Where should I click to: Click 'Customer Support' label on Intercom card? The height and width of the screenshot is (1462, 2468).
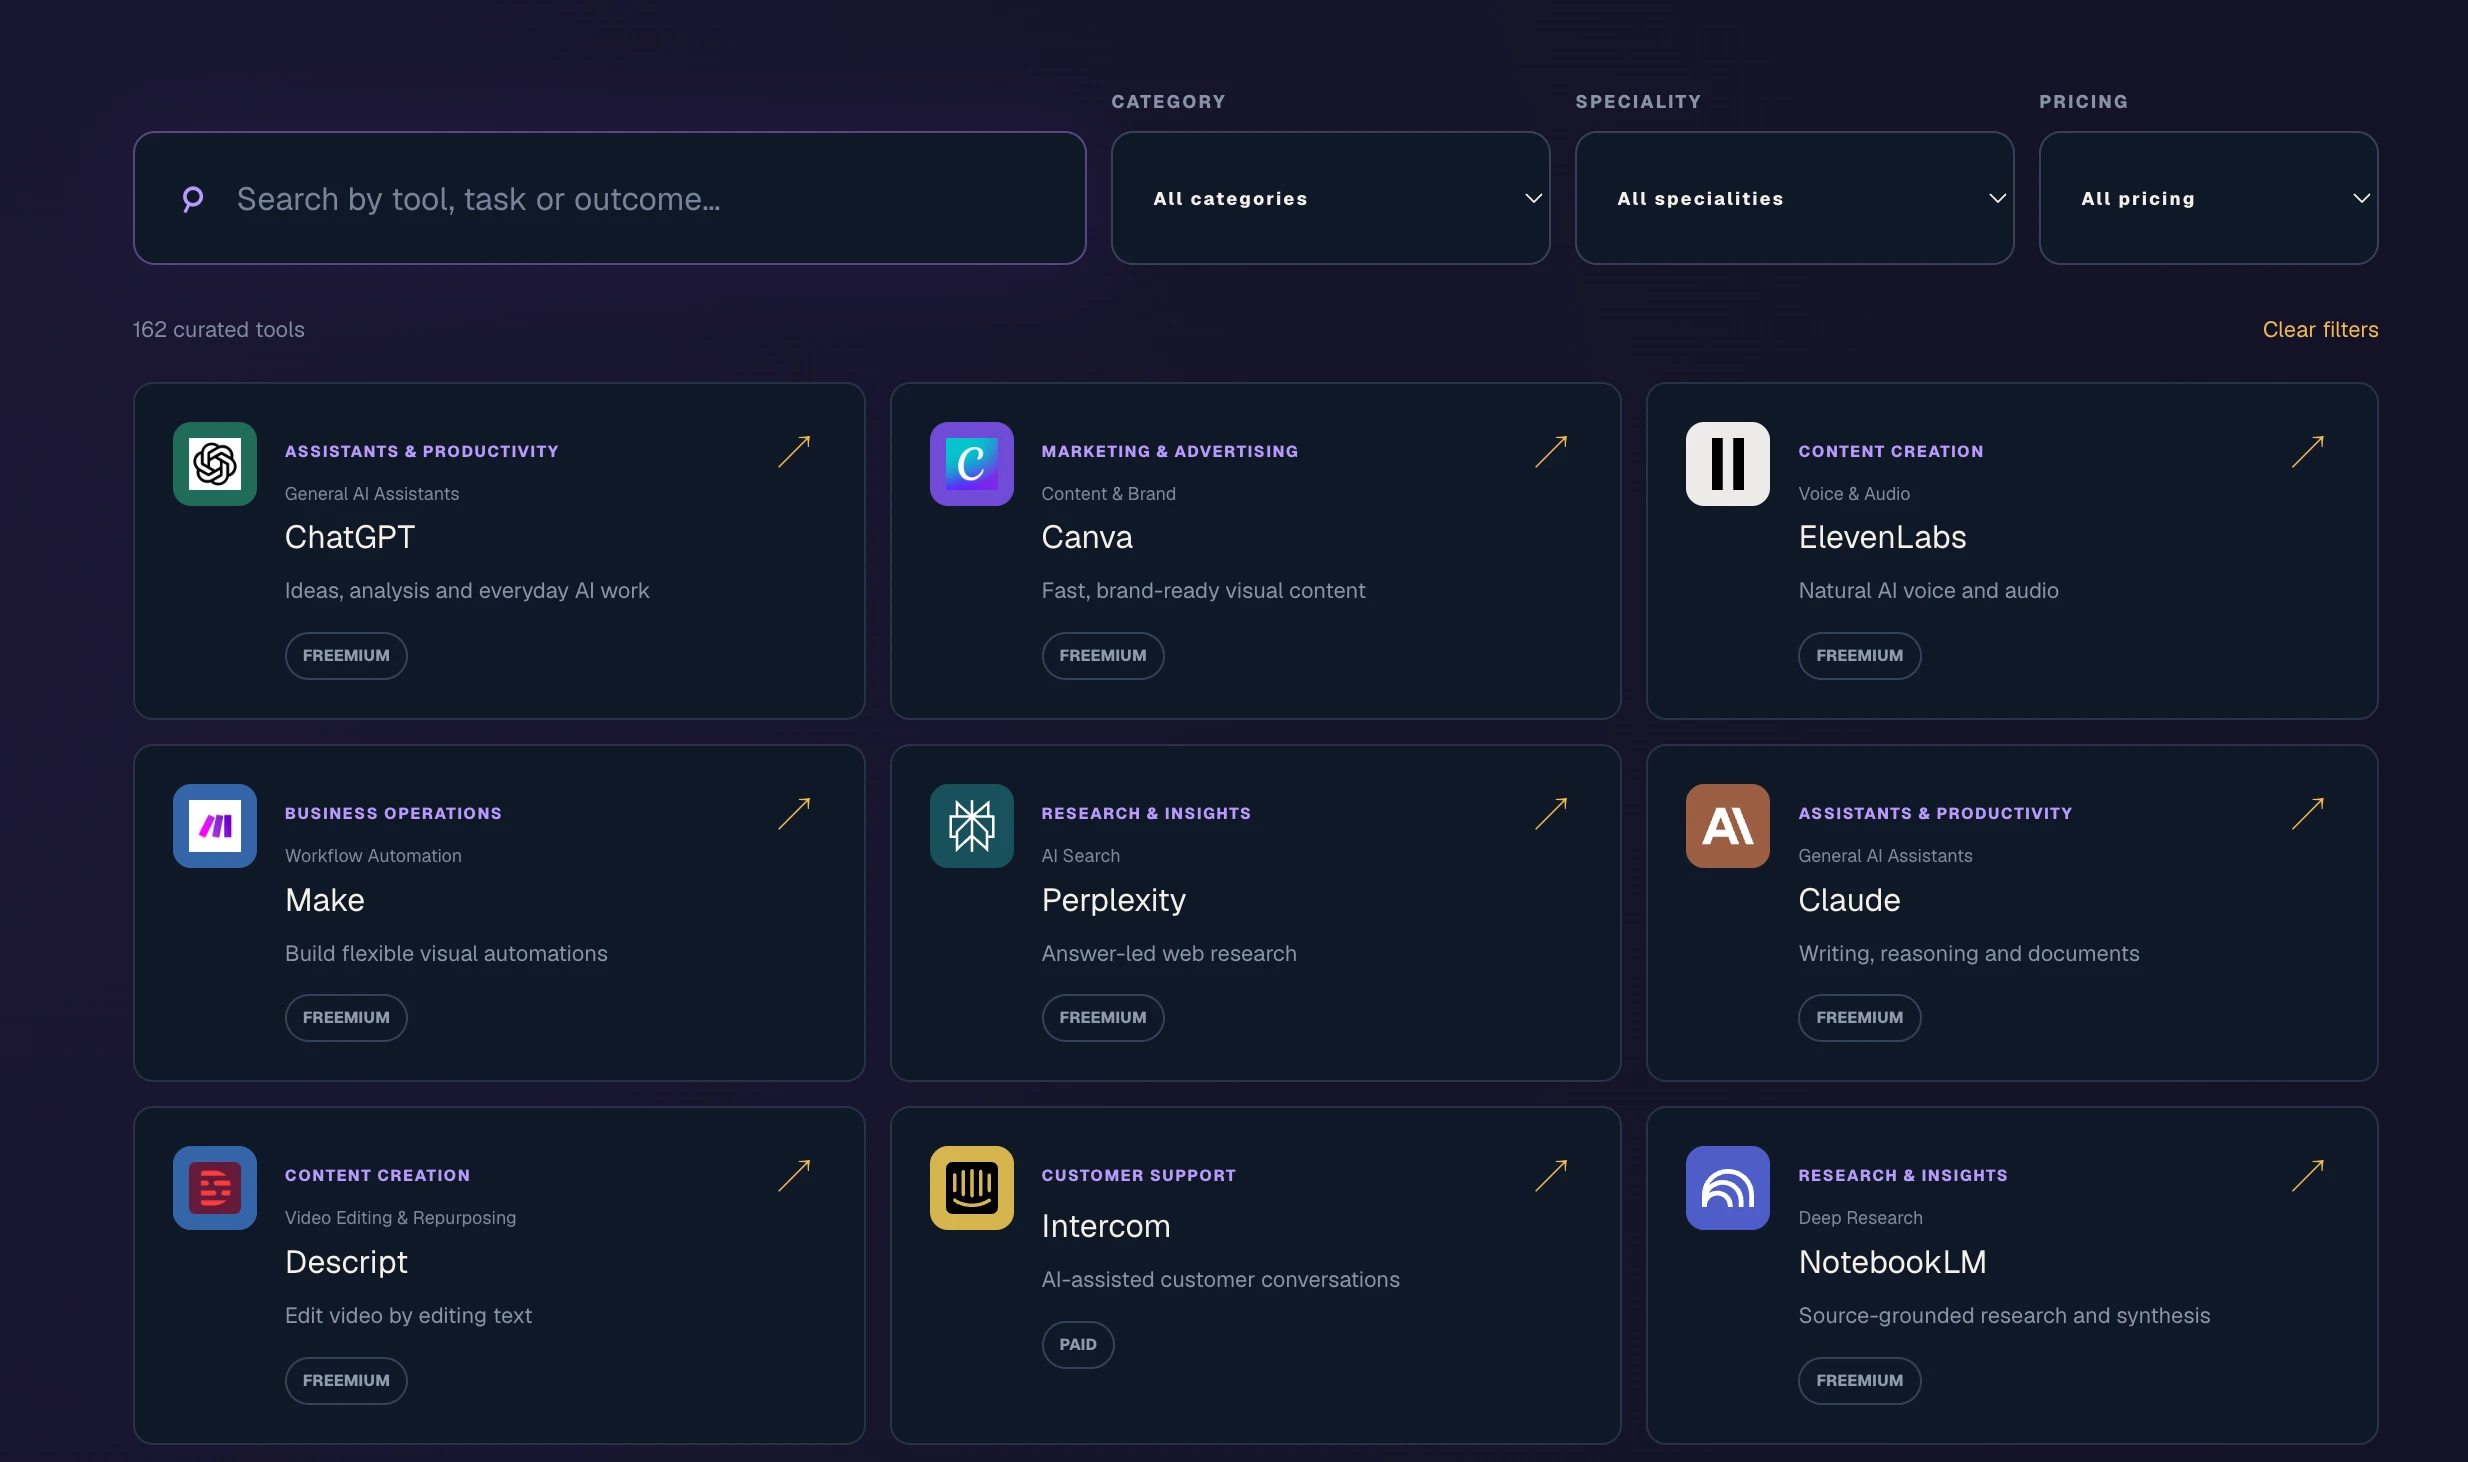[1139, 1176]
